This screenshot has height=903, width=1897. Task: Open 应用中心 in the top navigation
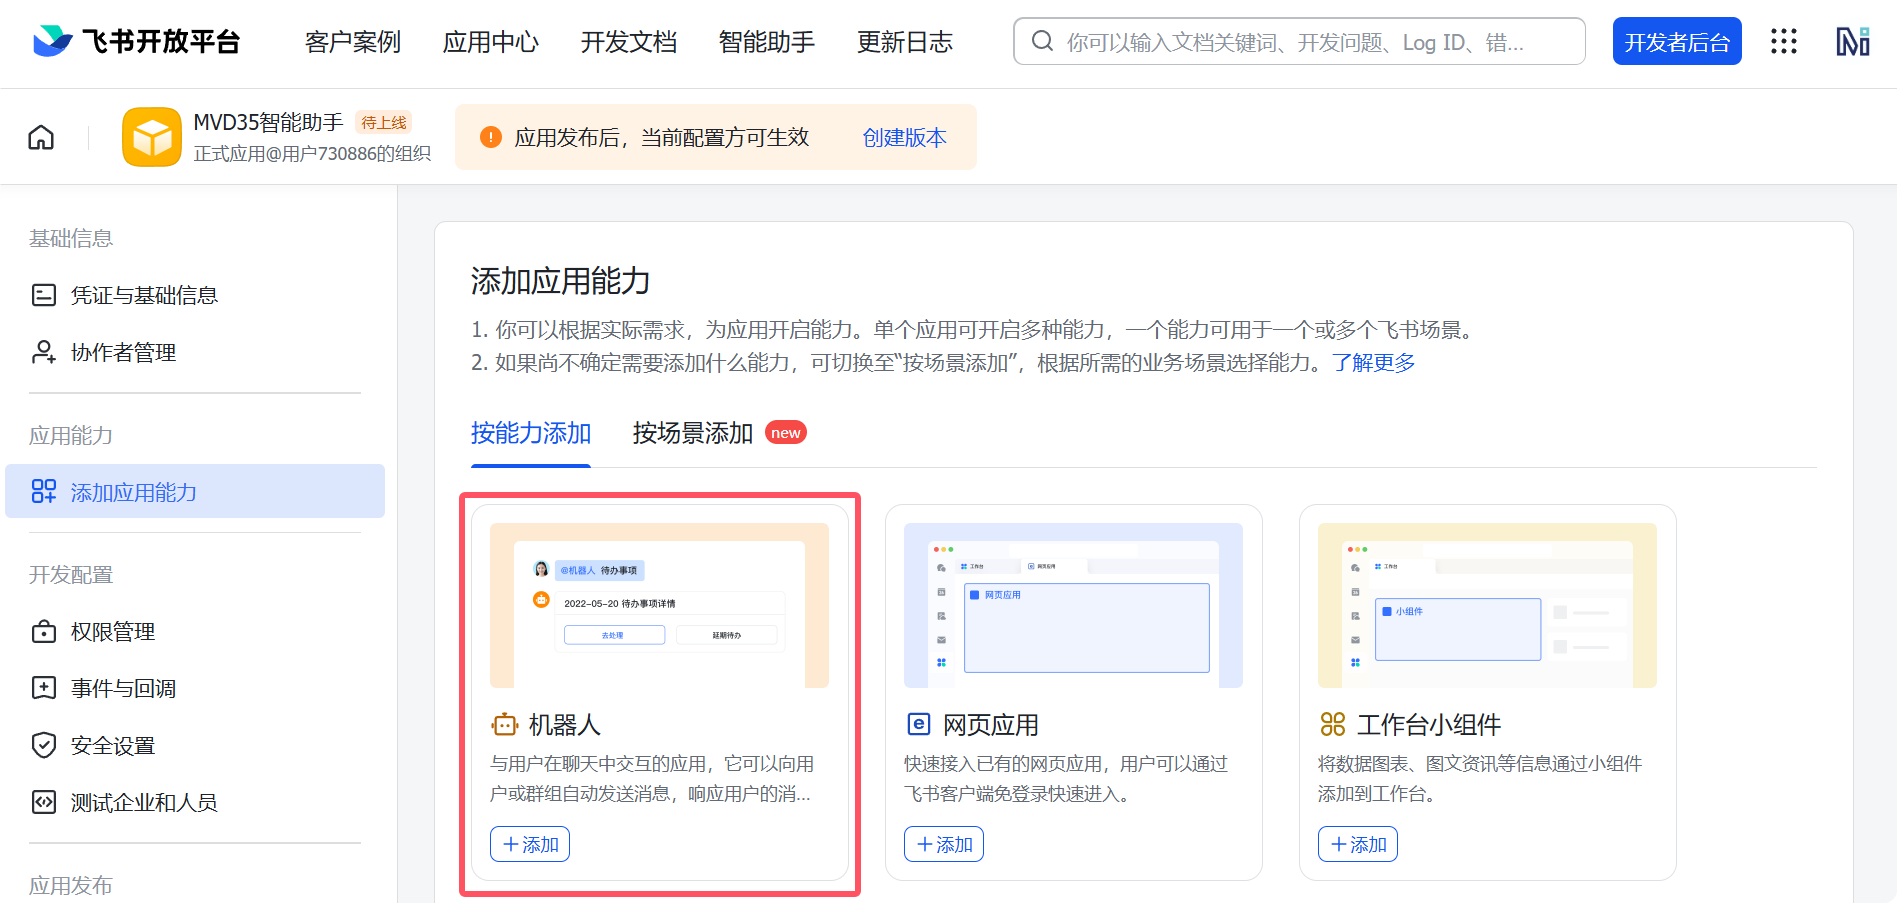491,42
